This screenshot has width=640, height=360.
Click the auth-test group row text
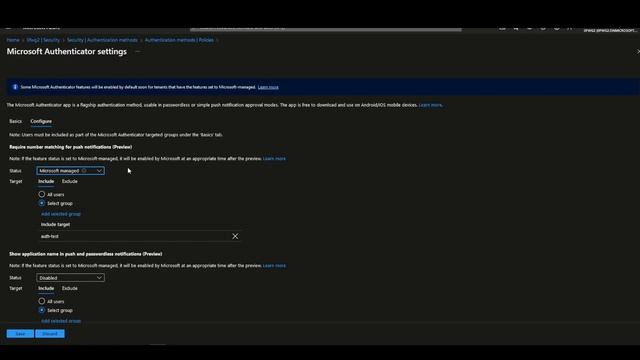[x=50, y=236]
